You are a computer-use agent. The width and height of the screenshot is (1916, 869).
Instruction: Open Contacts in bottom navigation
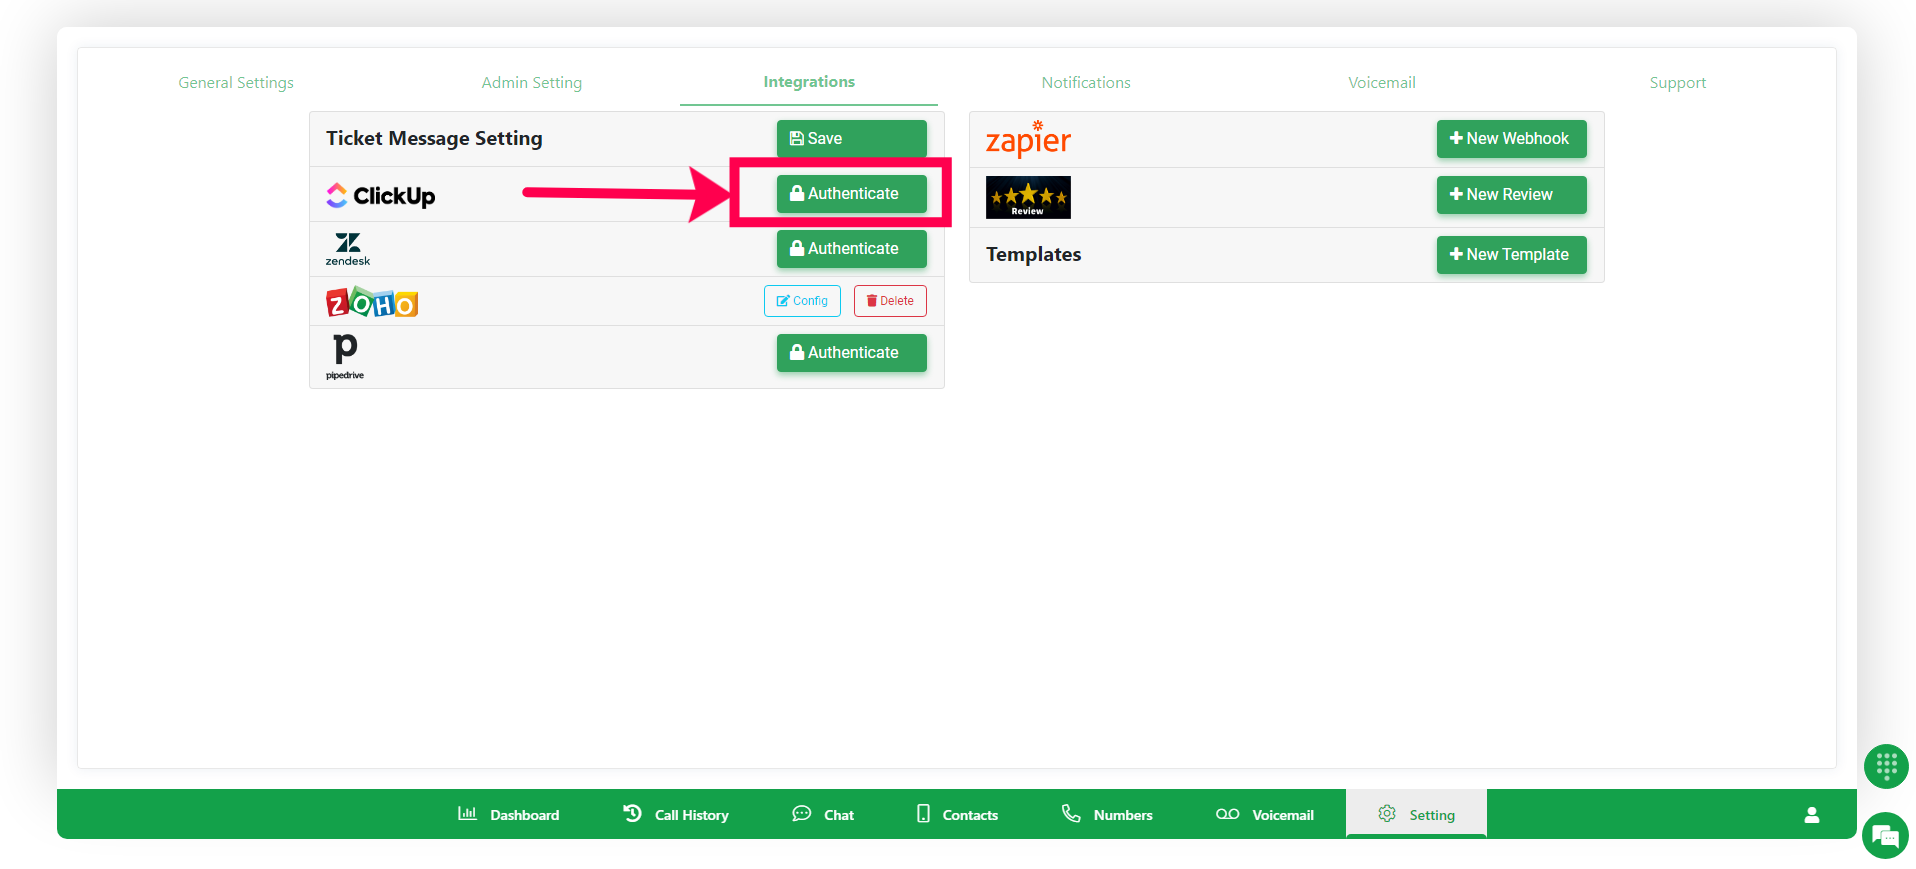pos(957,814)
